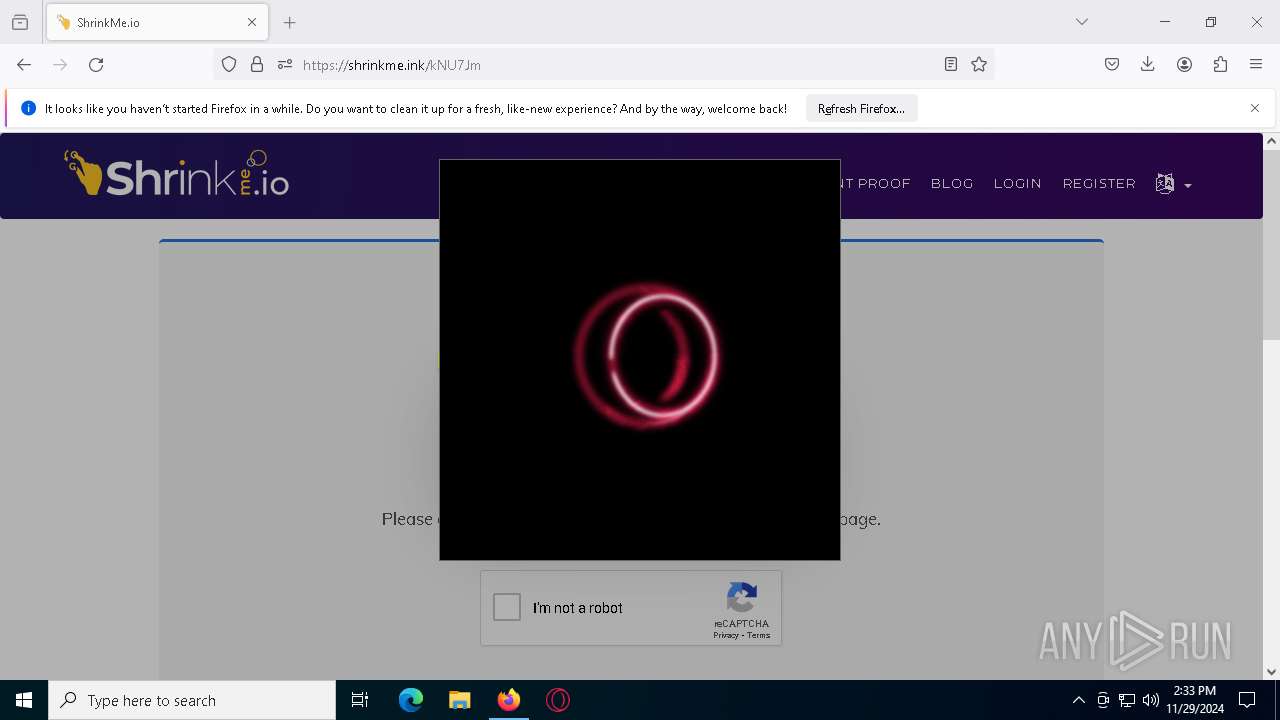
Task: Open a new tab with plus button
Action: pos(290,22)
